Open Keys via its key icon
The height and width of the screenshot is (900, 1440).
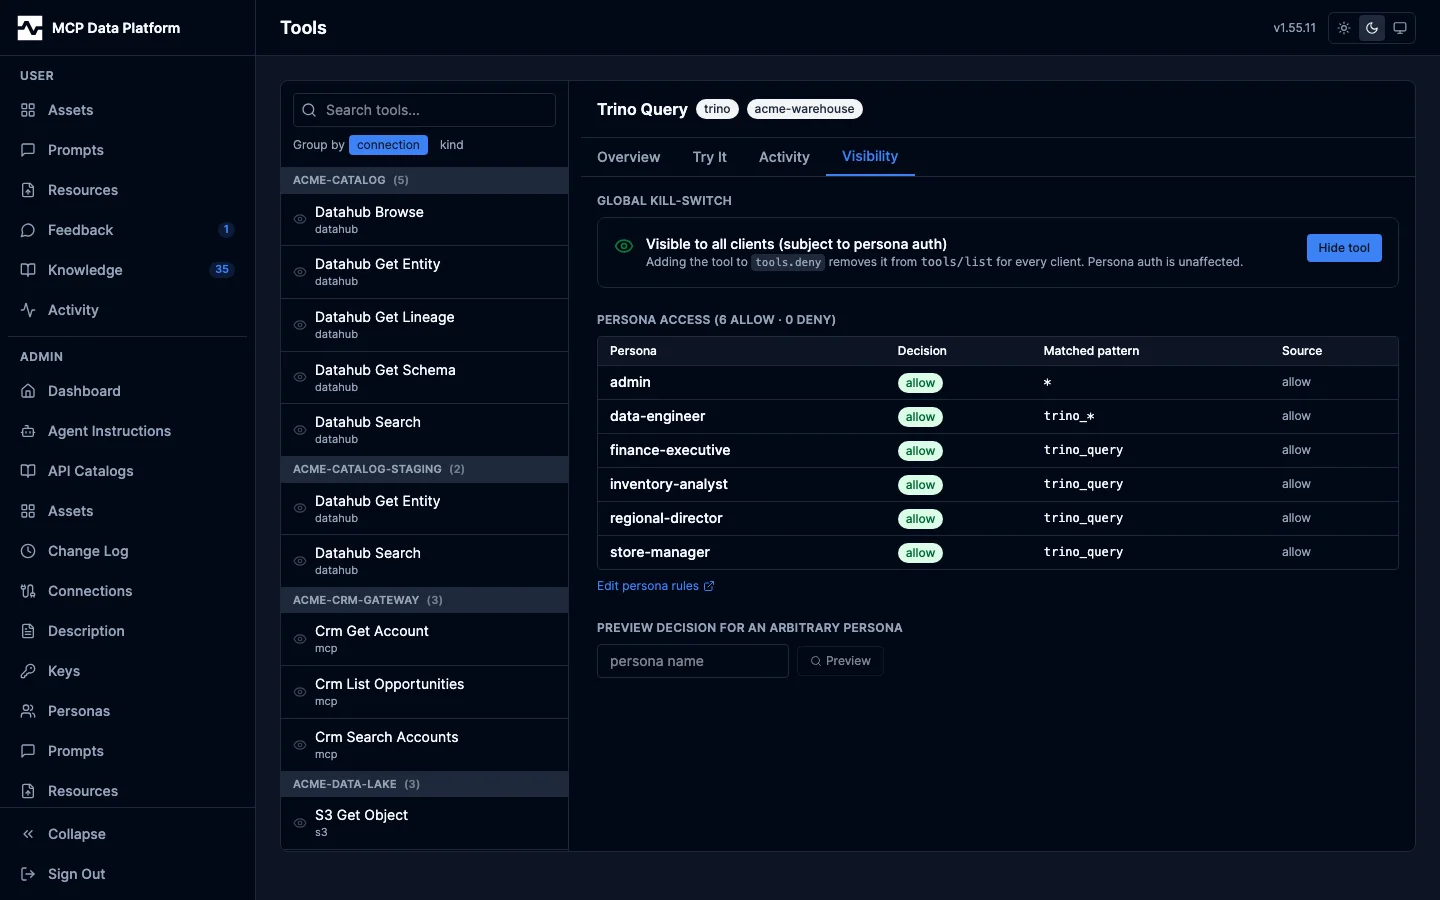point(28,671)
